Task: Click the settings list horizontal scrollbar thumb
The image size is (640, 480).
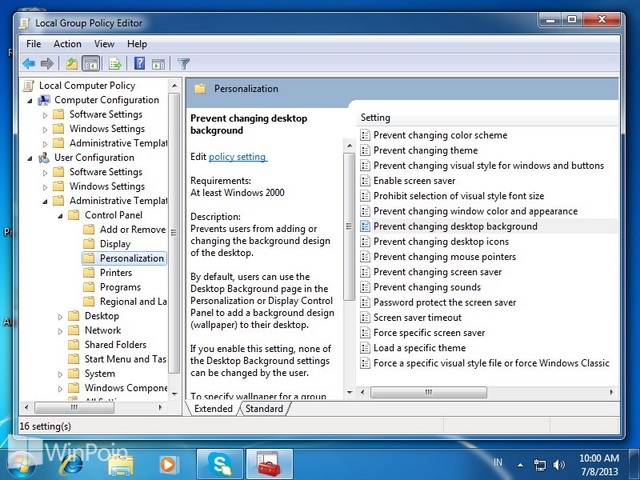Action: (428, 392)
